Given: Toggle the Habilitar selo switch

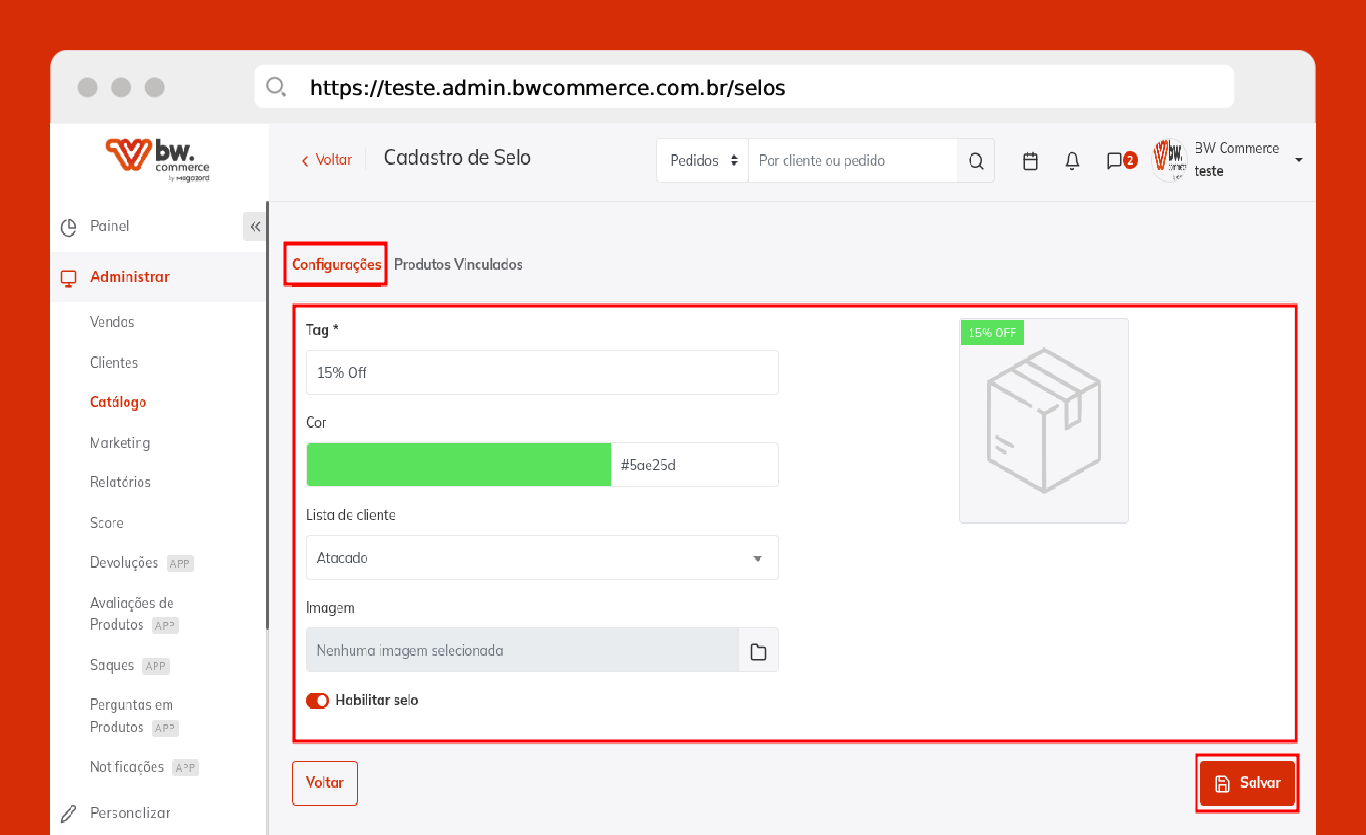Looking at the screenshot, I should point(318,701).
